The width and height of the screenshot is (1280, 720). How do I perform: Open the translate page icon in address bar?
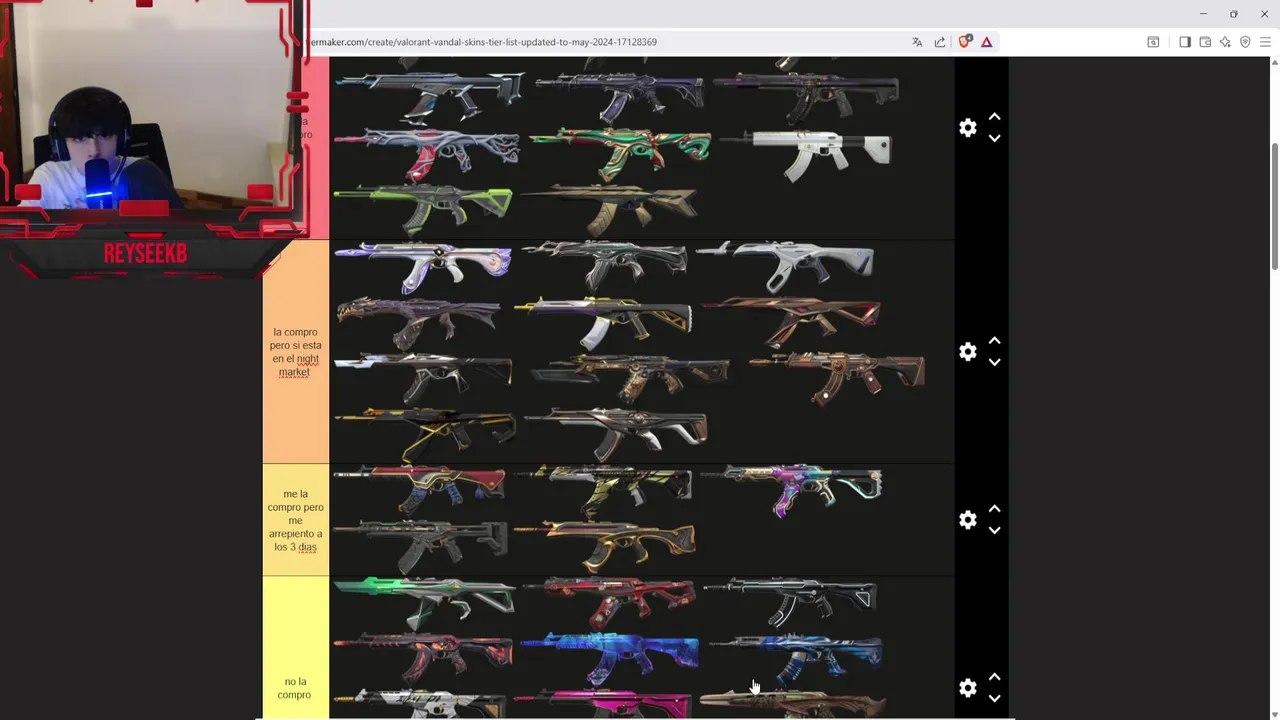pos(917,42)
